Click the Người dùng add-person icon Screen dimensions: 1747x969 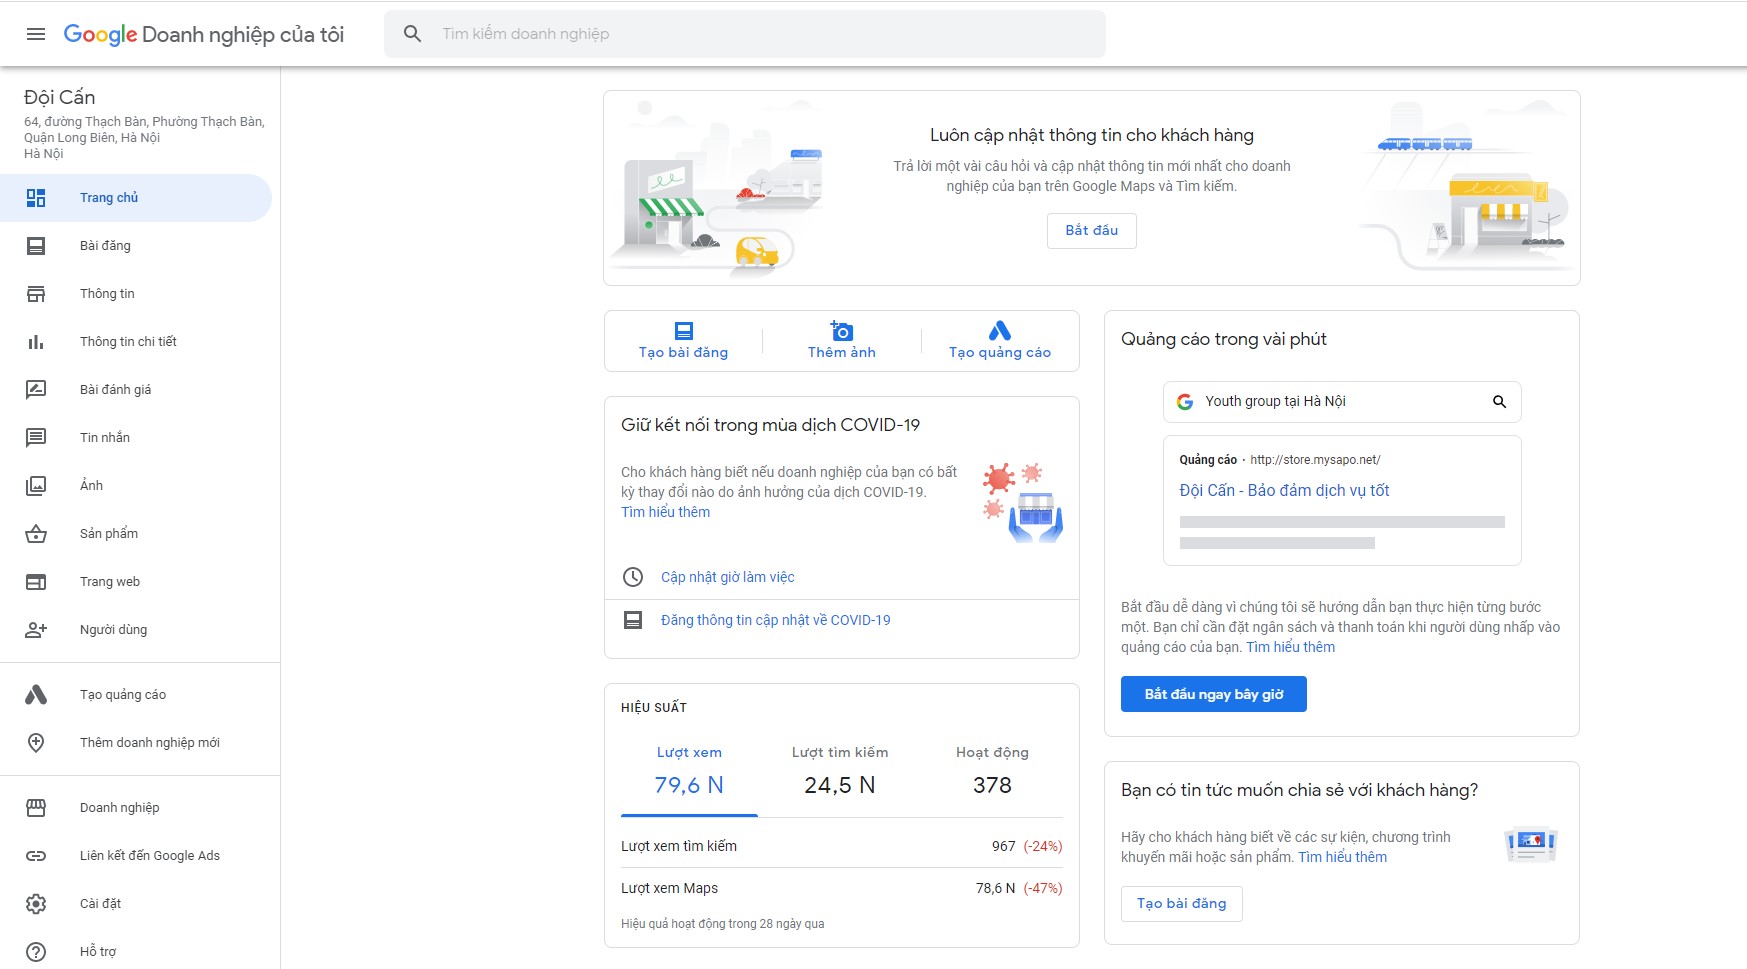[x=36, y=630]
